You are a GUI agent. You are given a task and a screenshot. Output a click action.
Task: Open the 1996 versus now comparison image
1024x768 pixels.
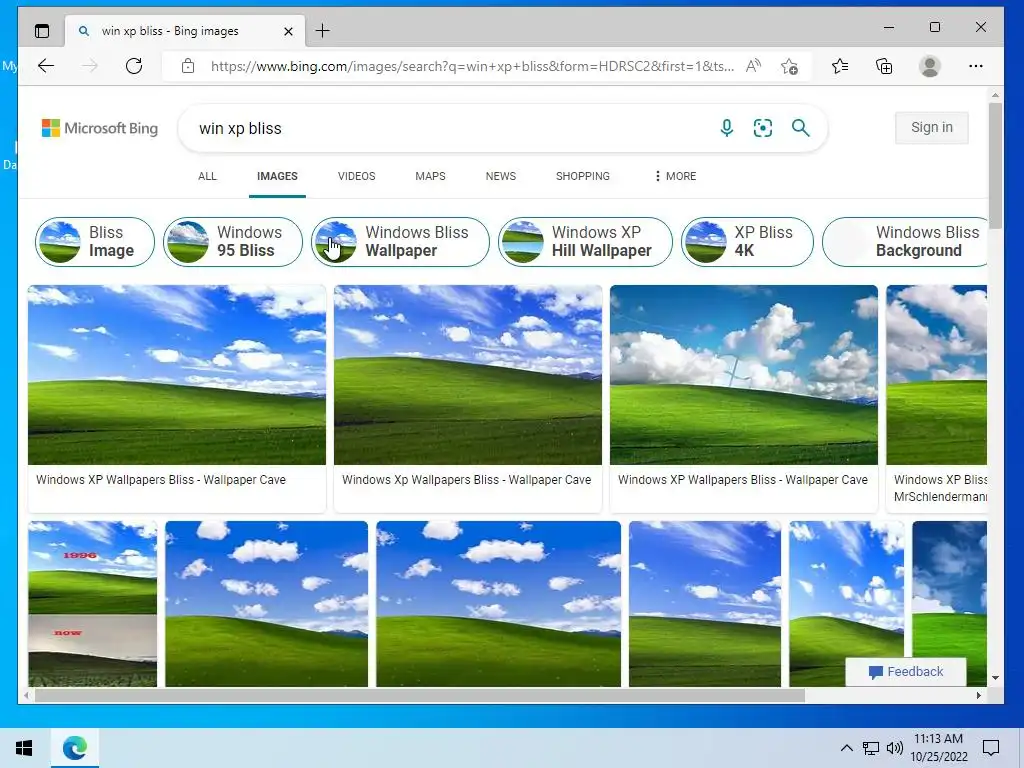93,603
